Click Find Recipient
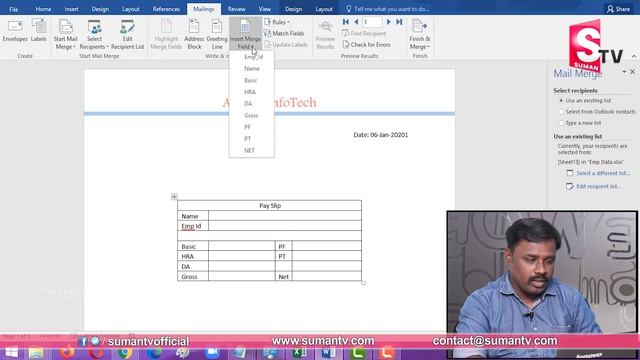 (x=364, y=33)
